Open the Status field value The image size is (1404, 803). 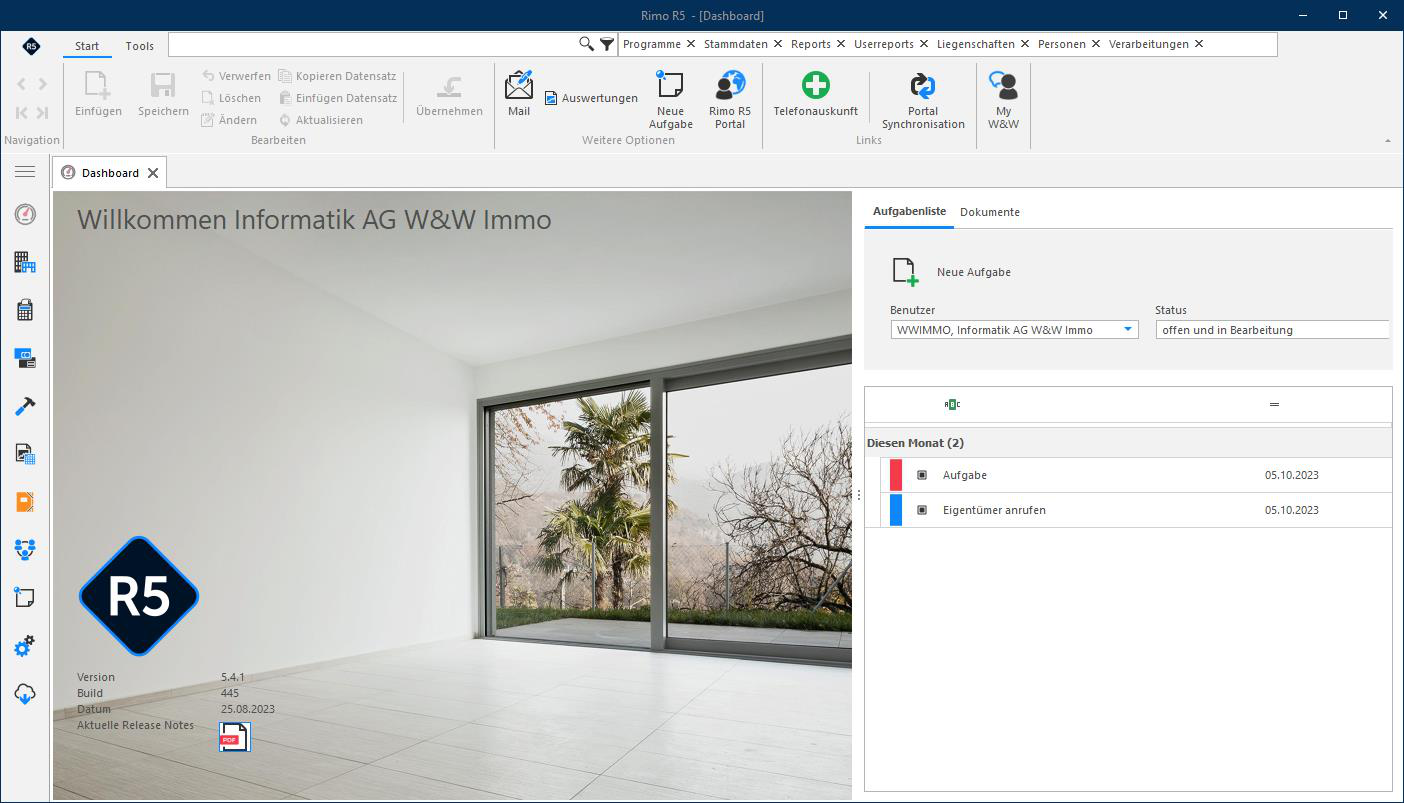pos(1273,329)
